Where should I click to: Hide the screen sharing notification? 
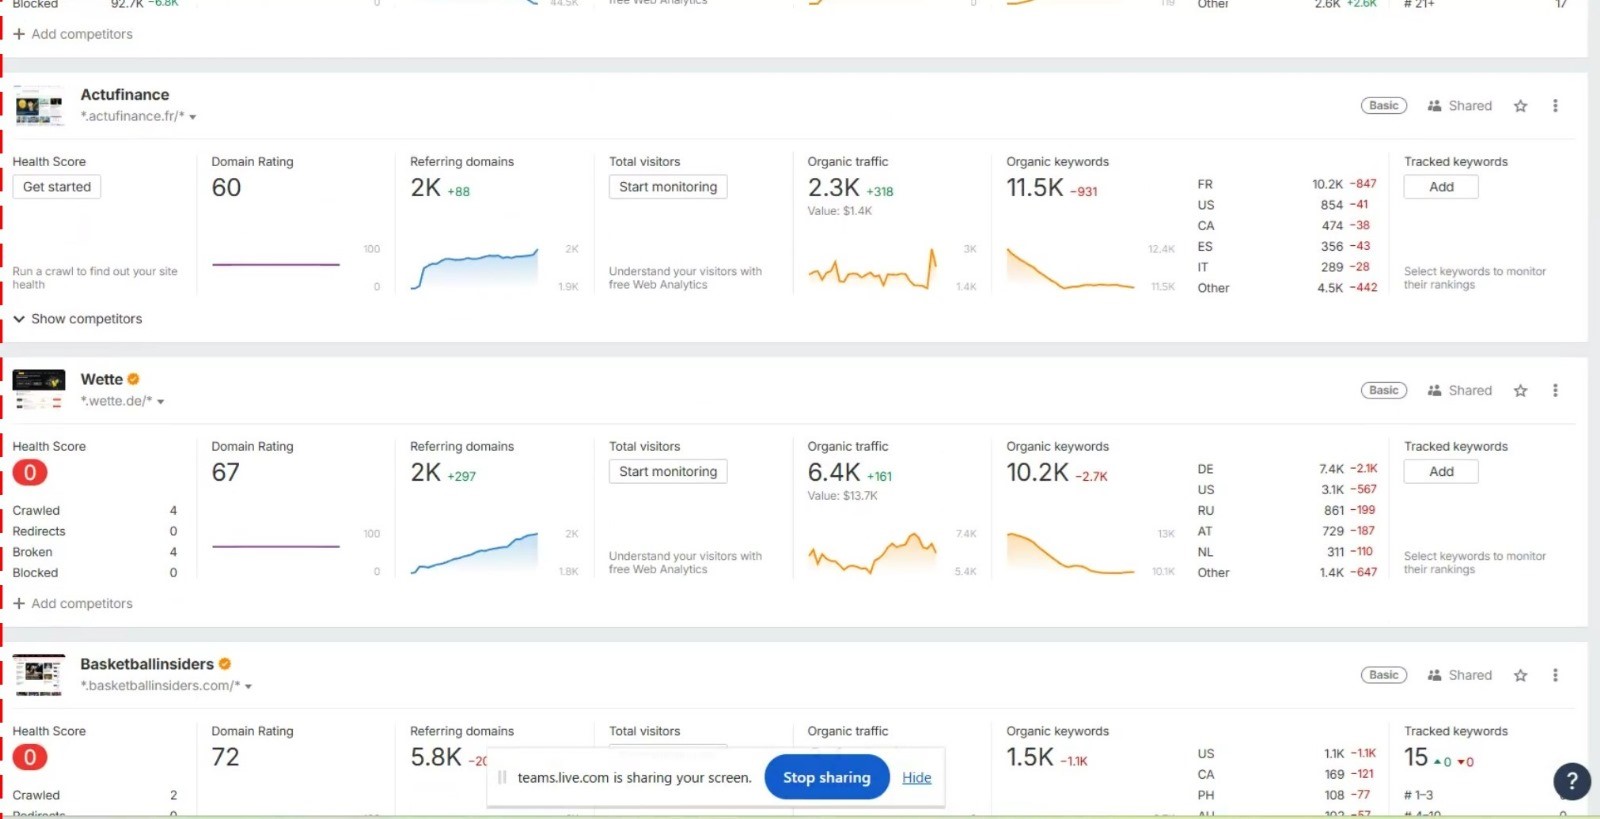coord(916,778)
